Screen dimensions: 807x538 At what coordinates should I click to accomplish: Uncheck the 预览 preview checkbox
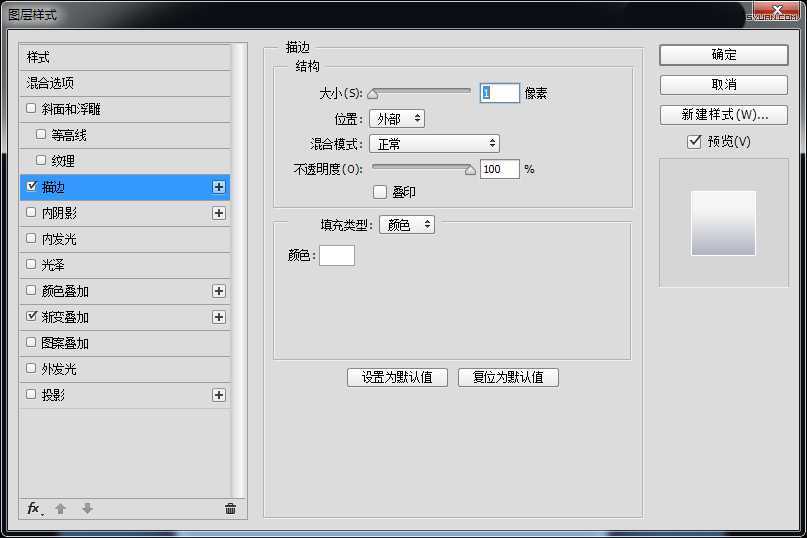click(694, 142)
